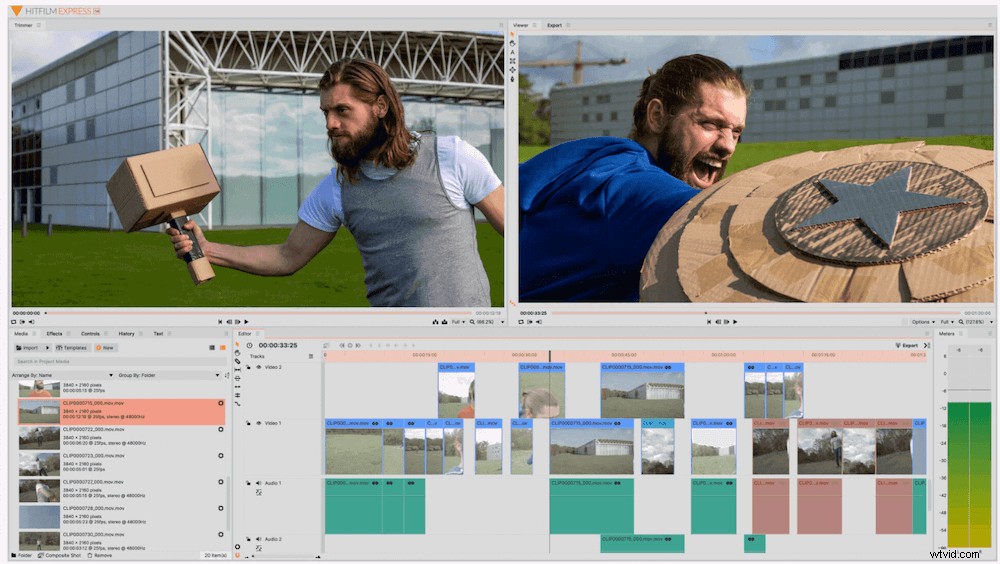
Task: Select the Text tool in the Viewer toolbar
Action: (x=512, y=52)
